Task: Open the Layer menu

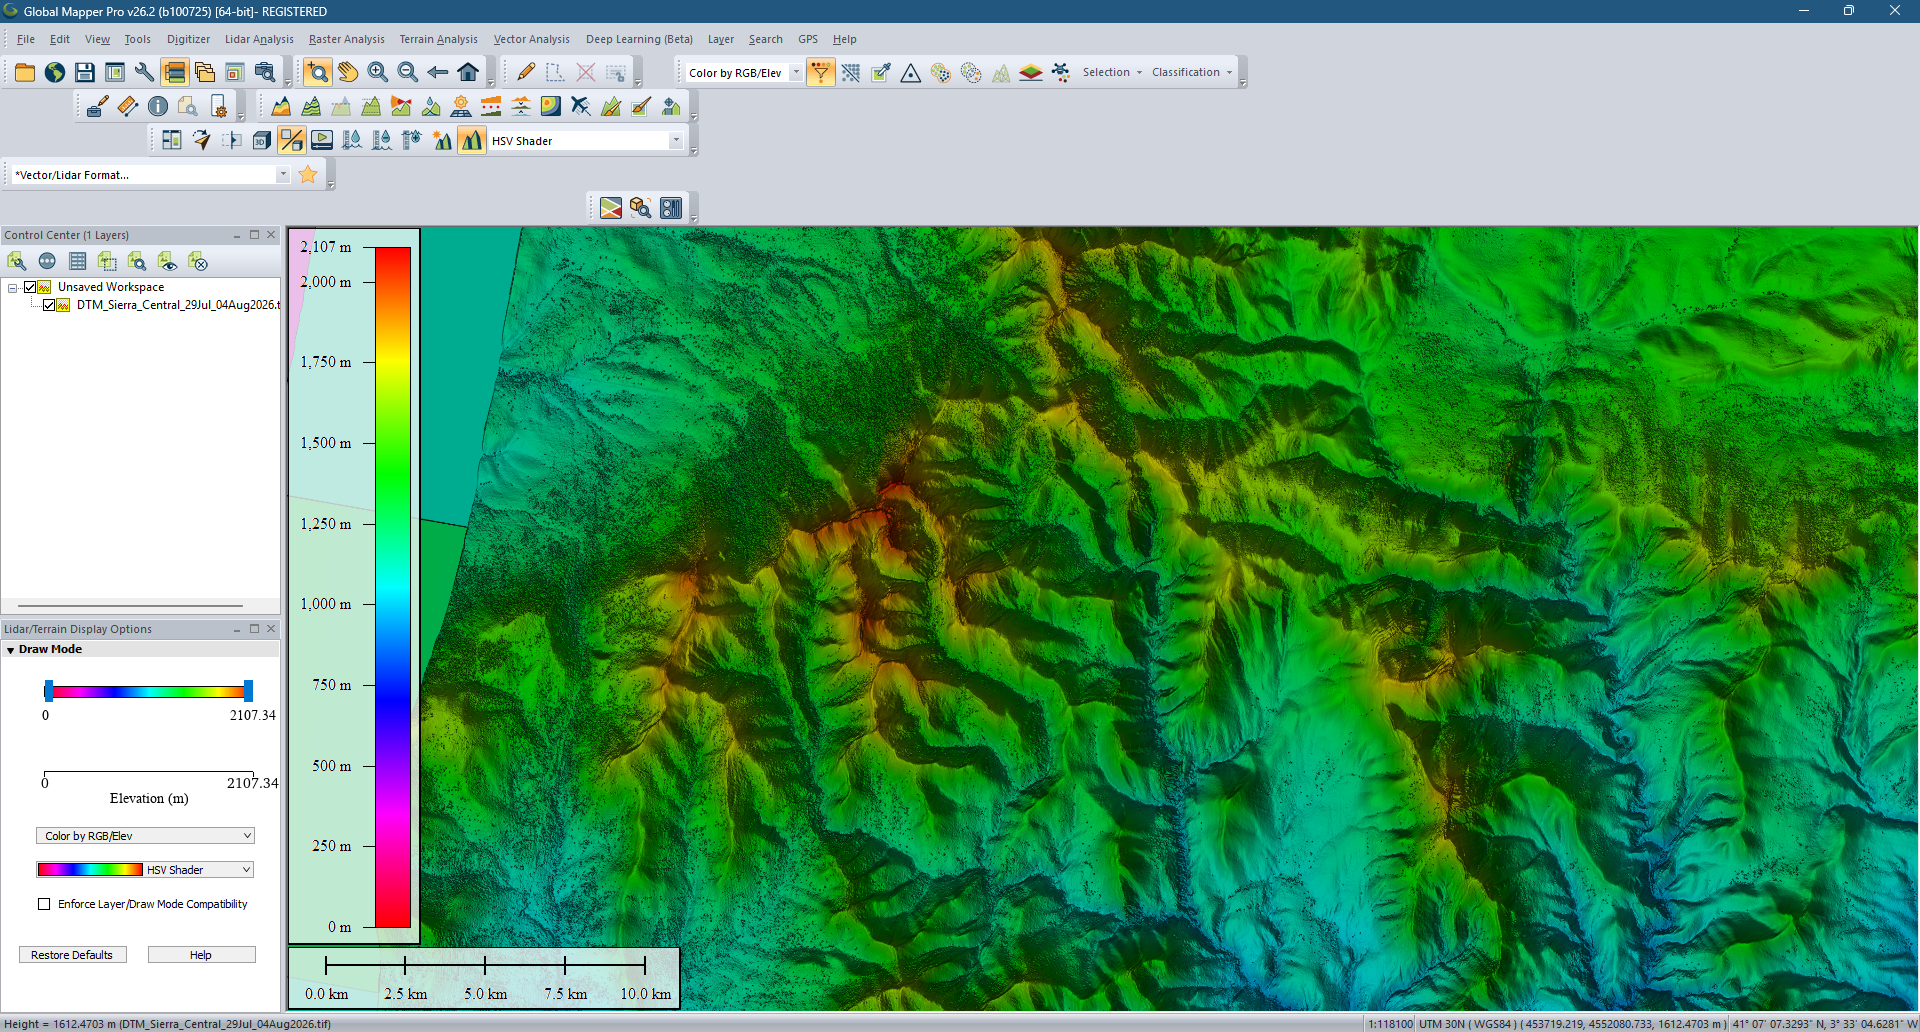Action: pos(721,39)
